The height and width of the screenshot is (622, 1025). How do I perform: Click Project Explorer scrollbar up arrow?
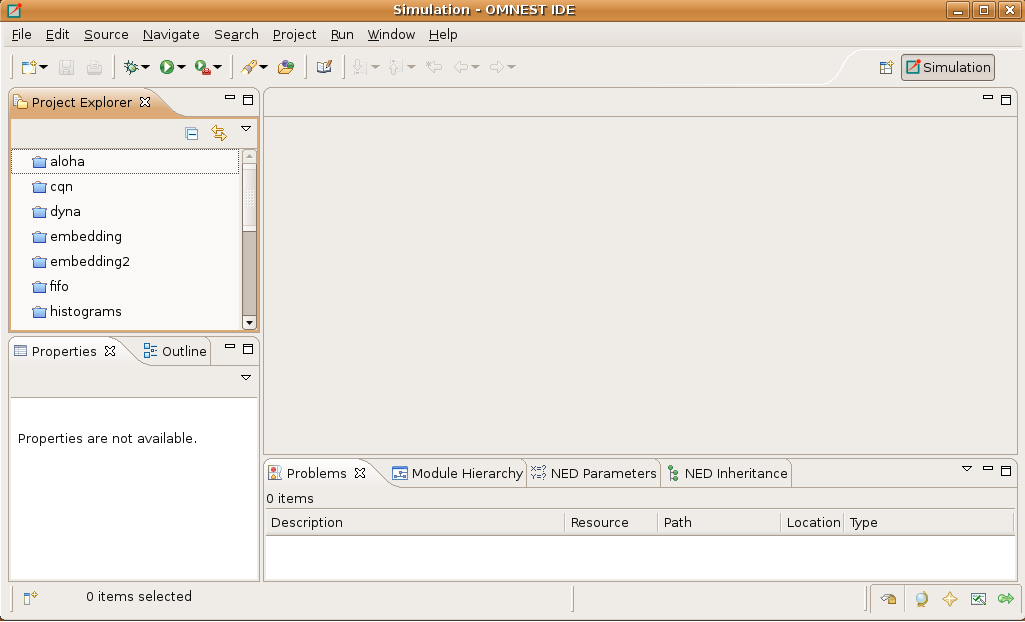click(x=249, y=156)
